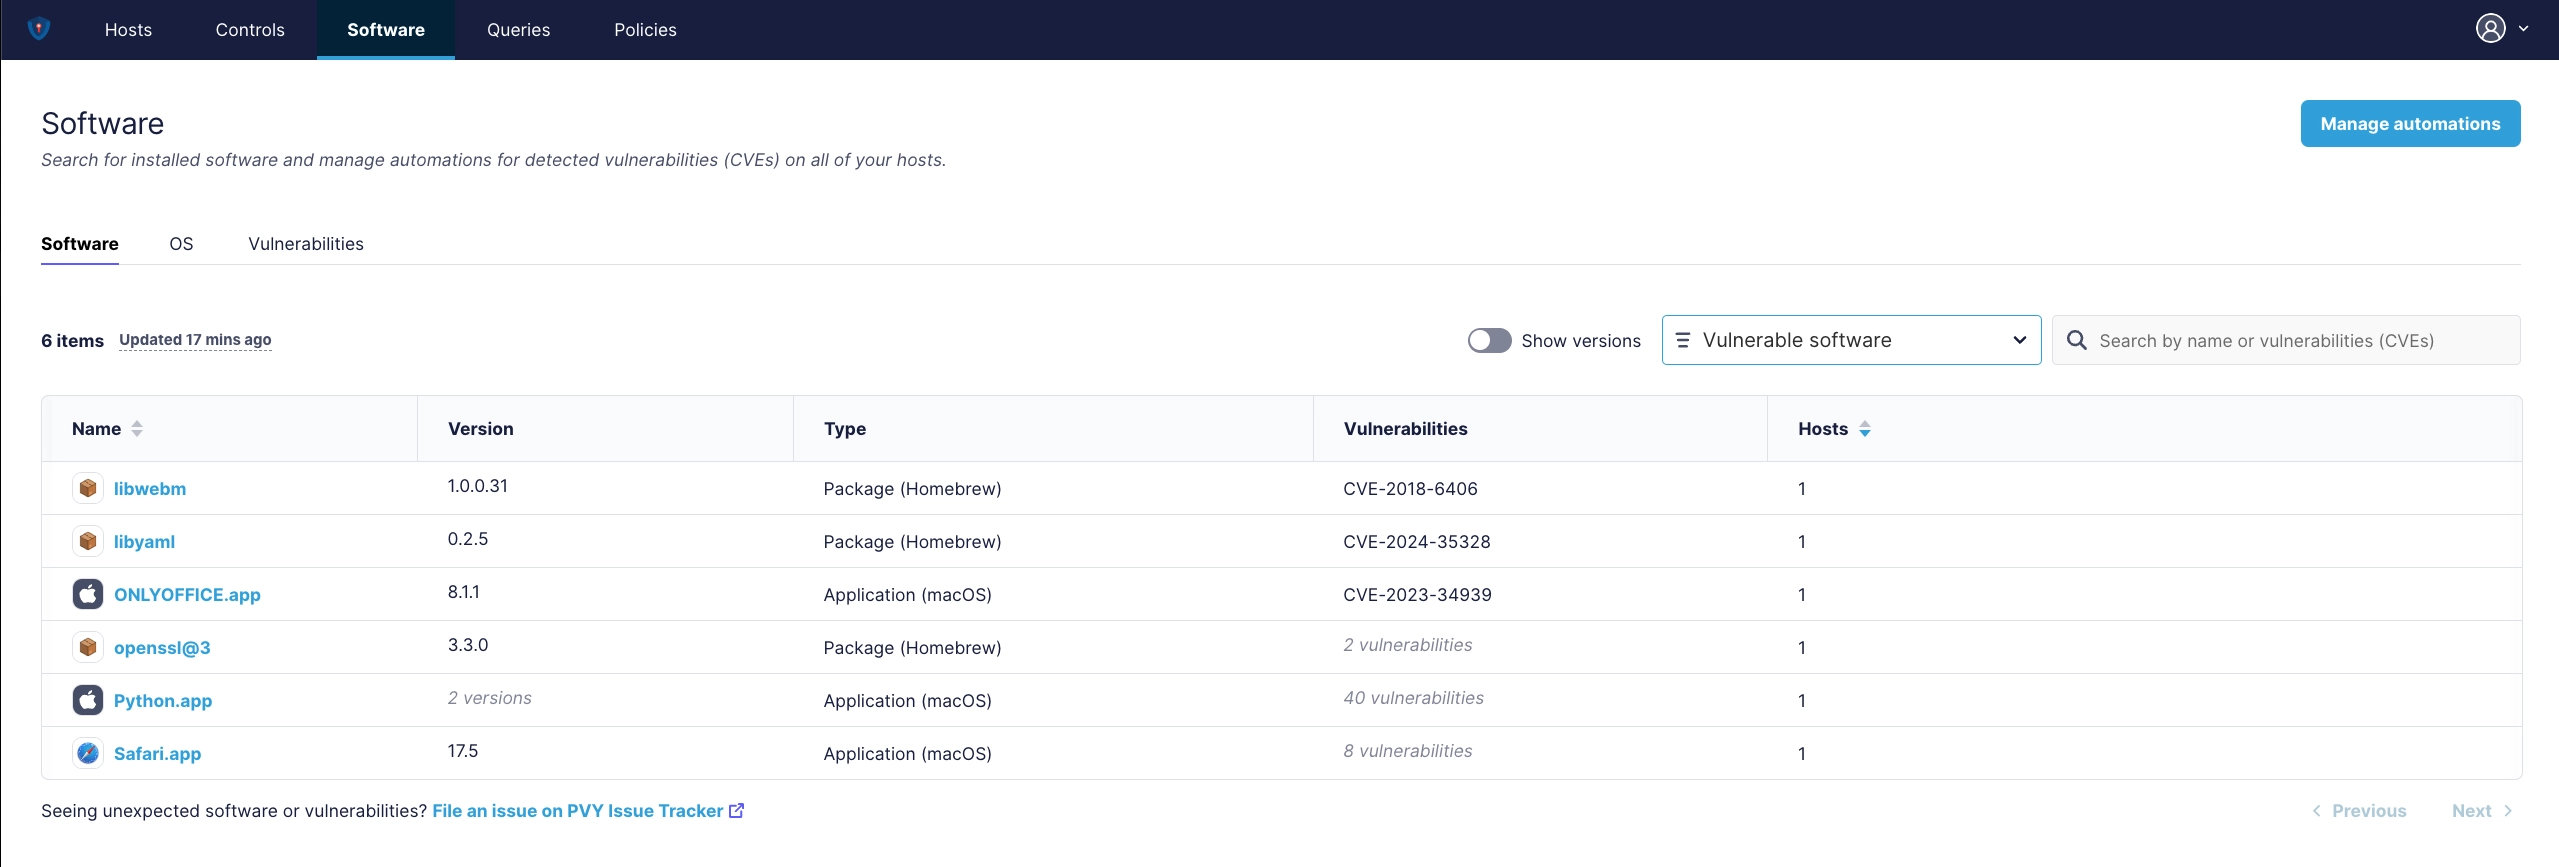Click the Safari.app compass icon
2559x867 pixels.
point(88,753)
